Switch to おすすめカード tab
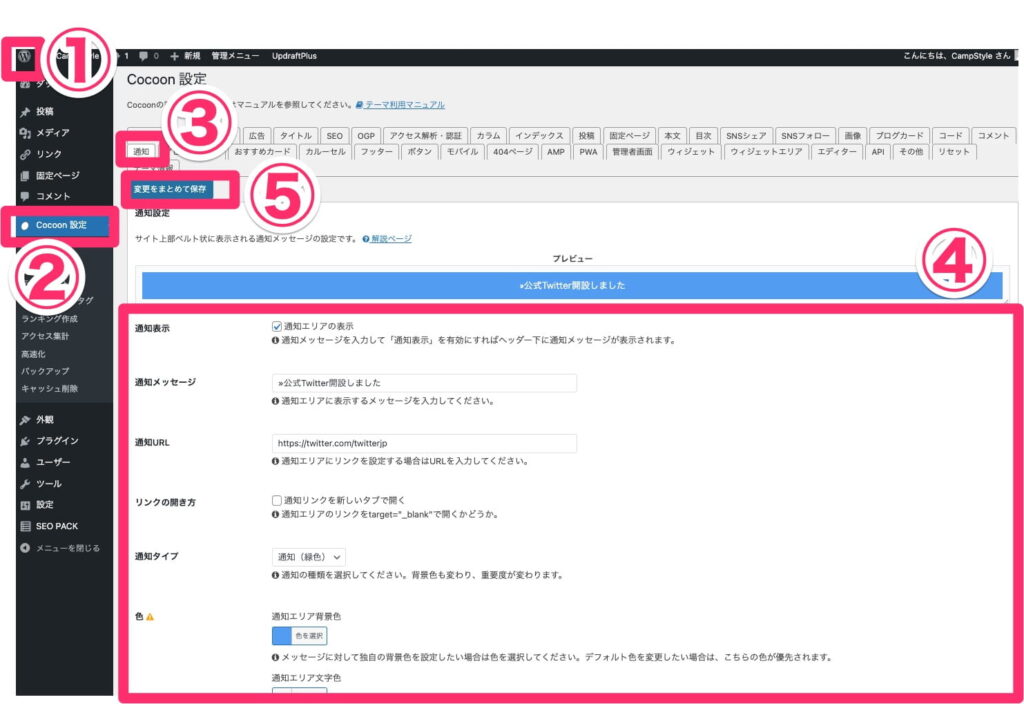The image size is (1024, 704). 262,152
